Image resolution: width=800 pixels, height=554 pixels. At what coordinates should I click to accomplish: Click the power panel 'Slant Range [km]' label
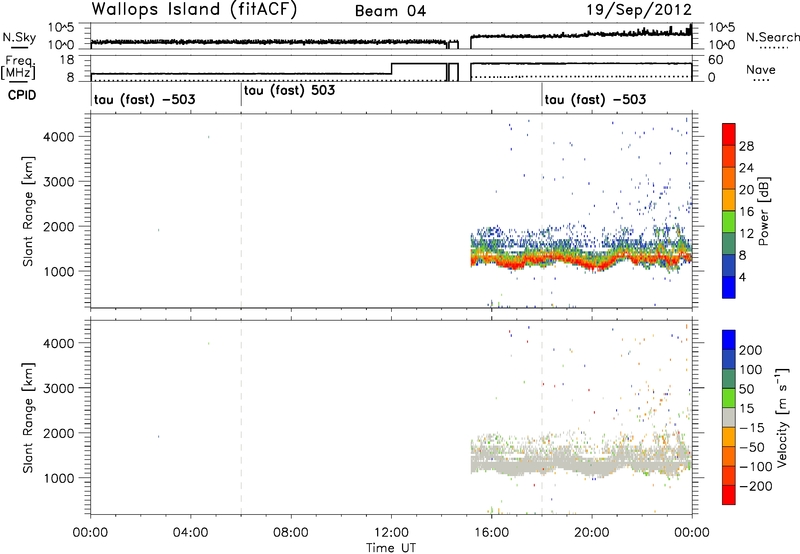pos(28,211)
